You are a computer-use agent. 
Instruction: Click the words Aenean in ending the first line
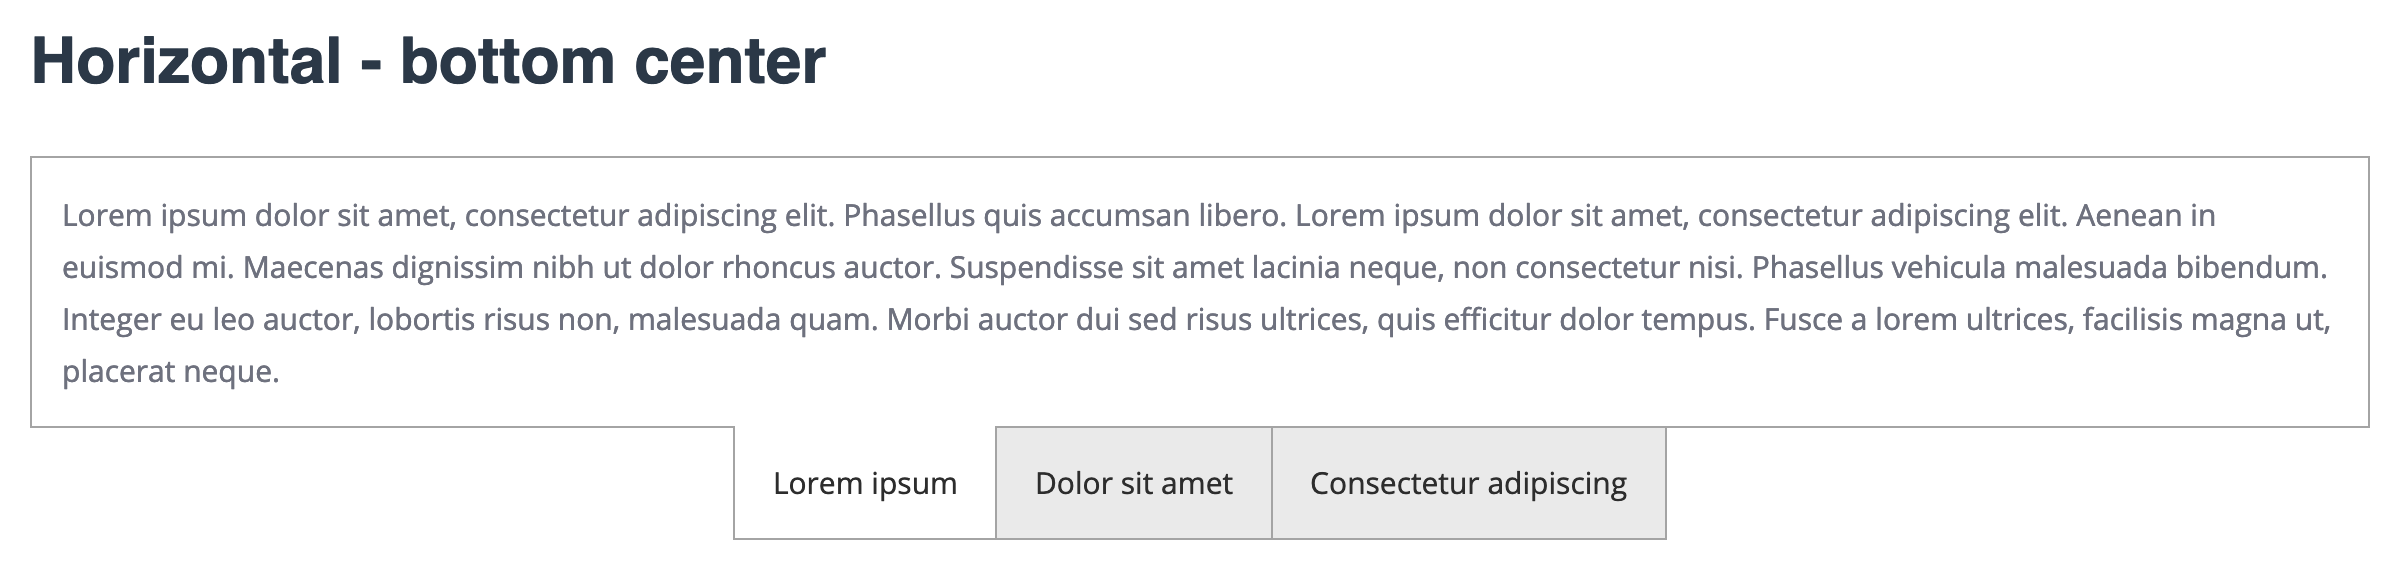pyautogui.click(x=2145, y=216)
